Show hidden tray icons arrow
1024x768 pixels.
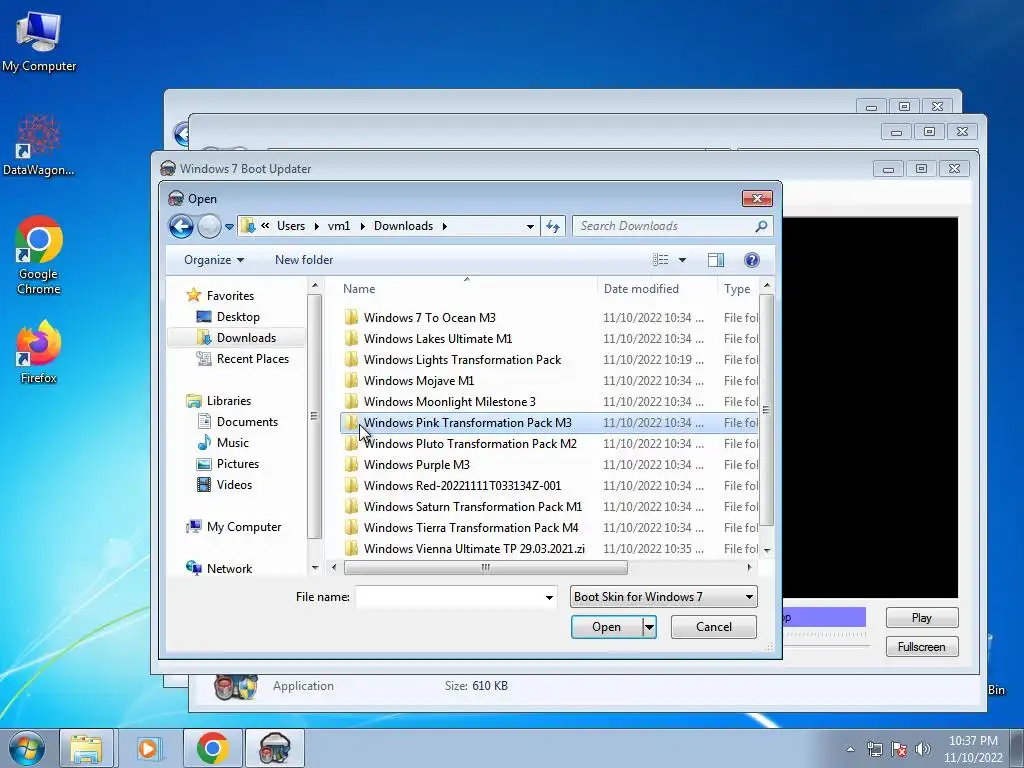(850, 749)
